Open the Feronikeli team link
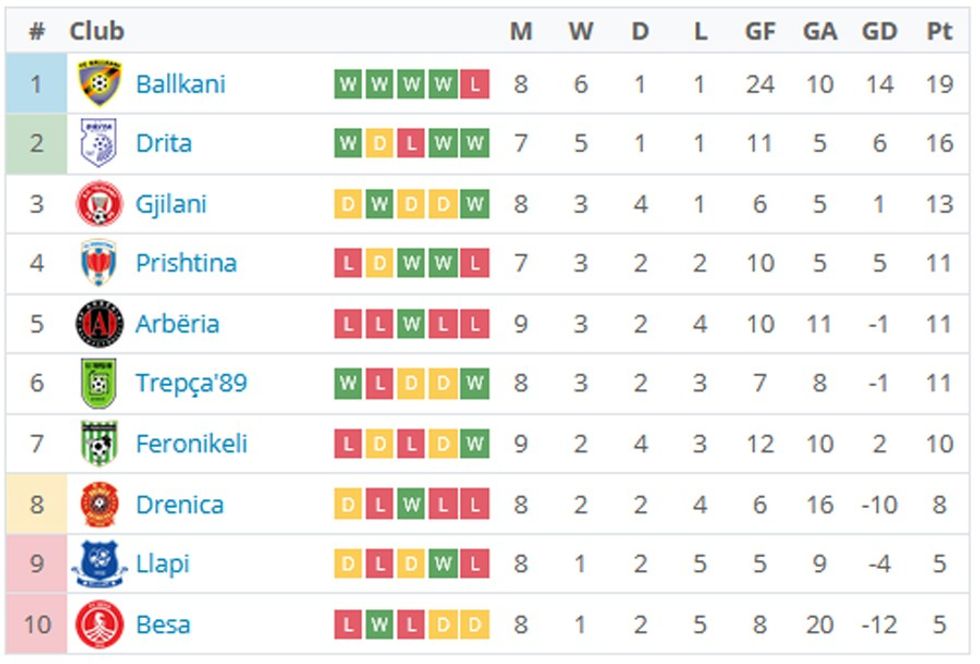Screen dimensions: 980x664 tap(191, 444)
